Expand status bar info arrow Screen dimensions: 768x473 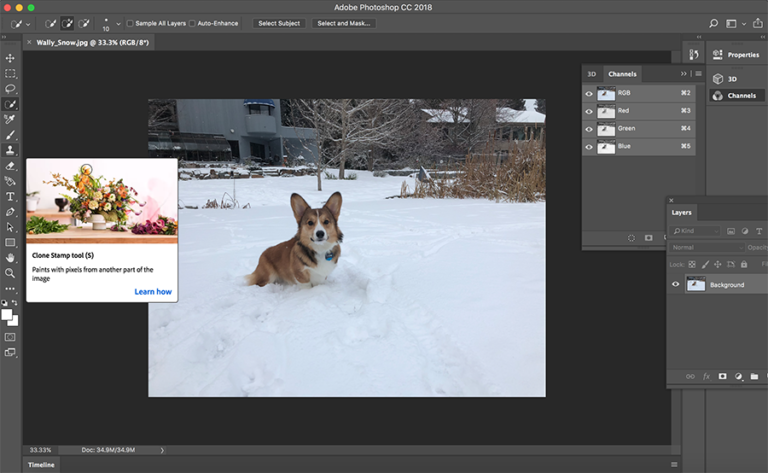click(162, 450)
